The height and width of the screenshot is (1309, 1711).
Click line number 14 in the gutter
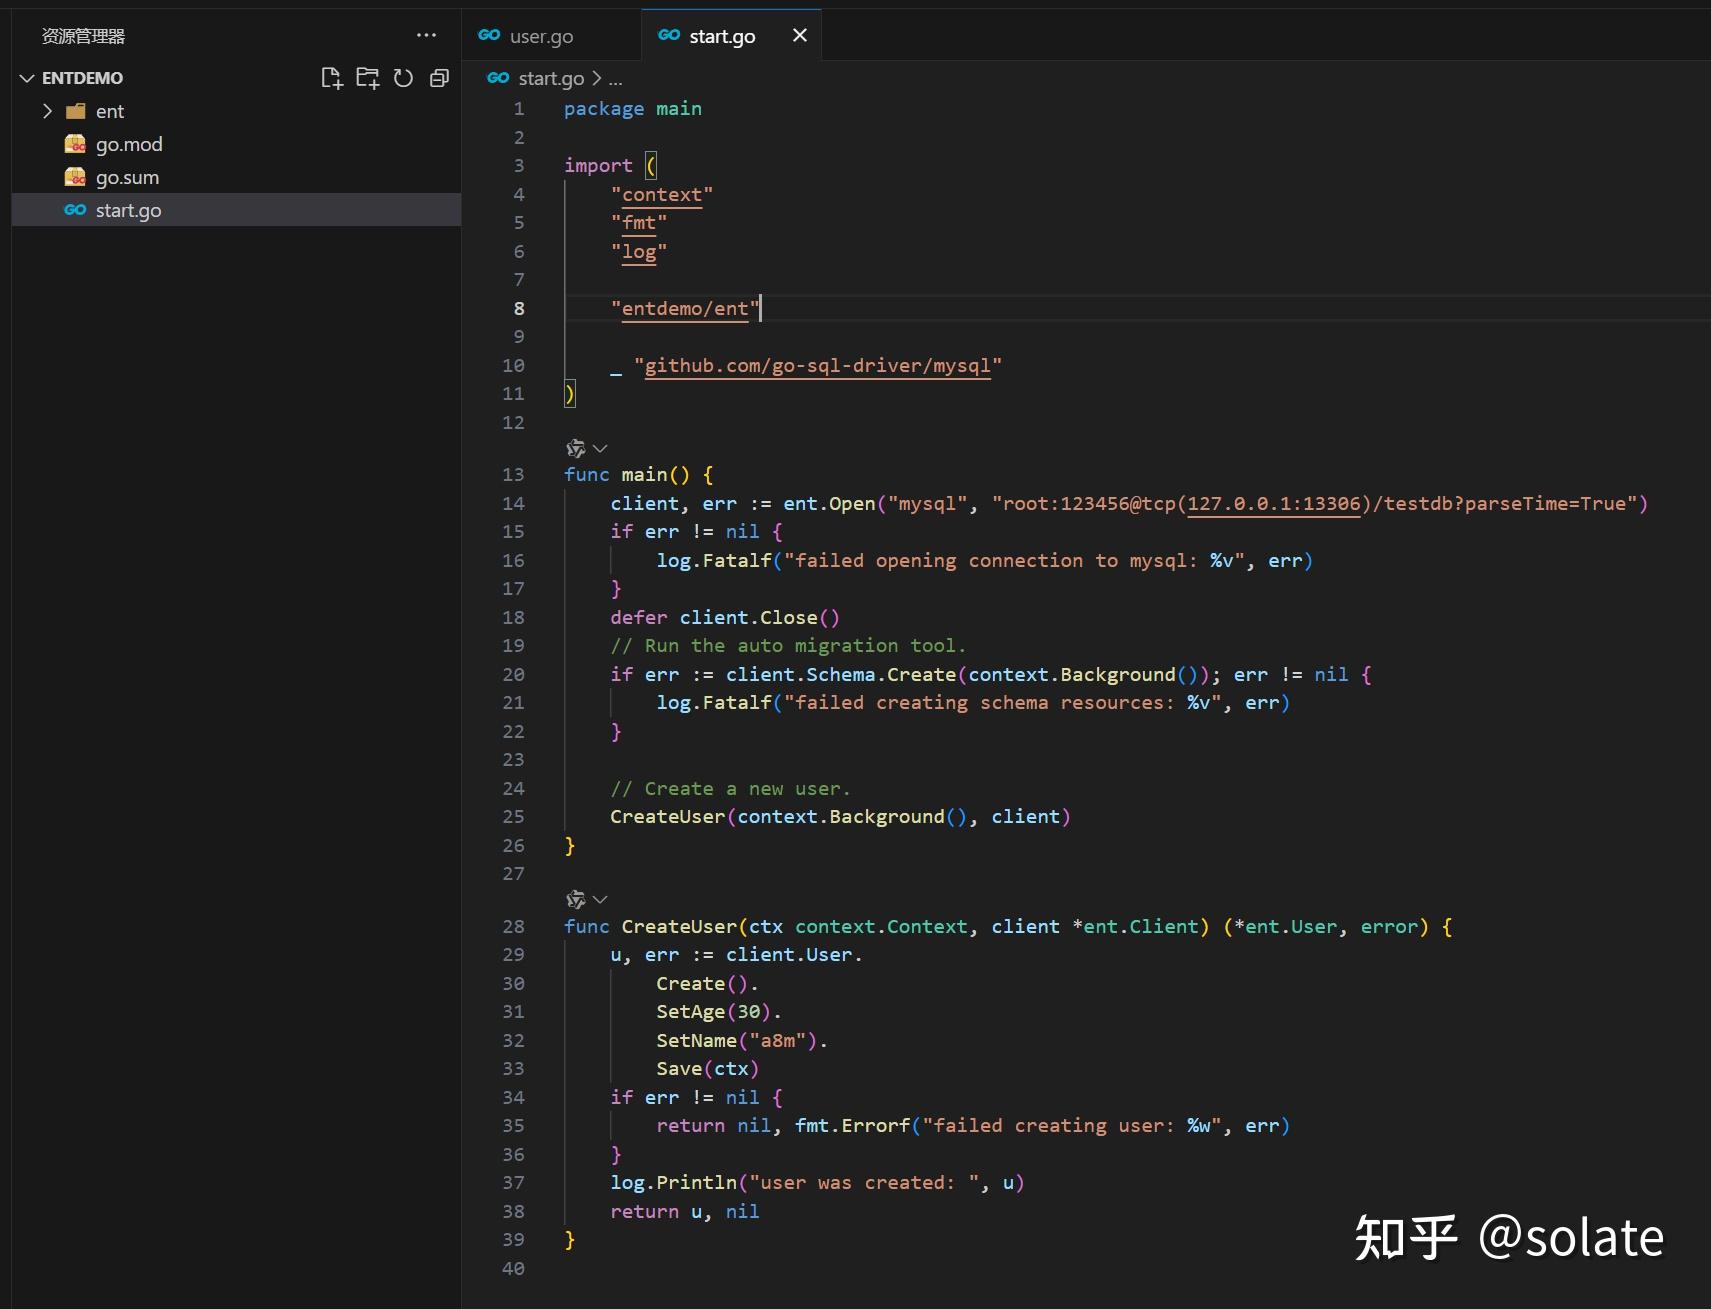[x=513, y=503]
